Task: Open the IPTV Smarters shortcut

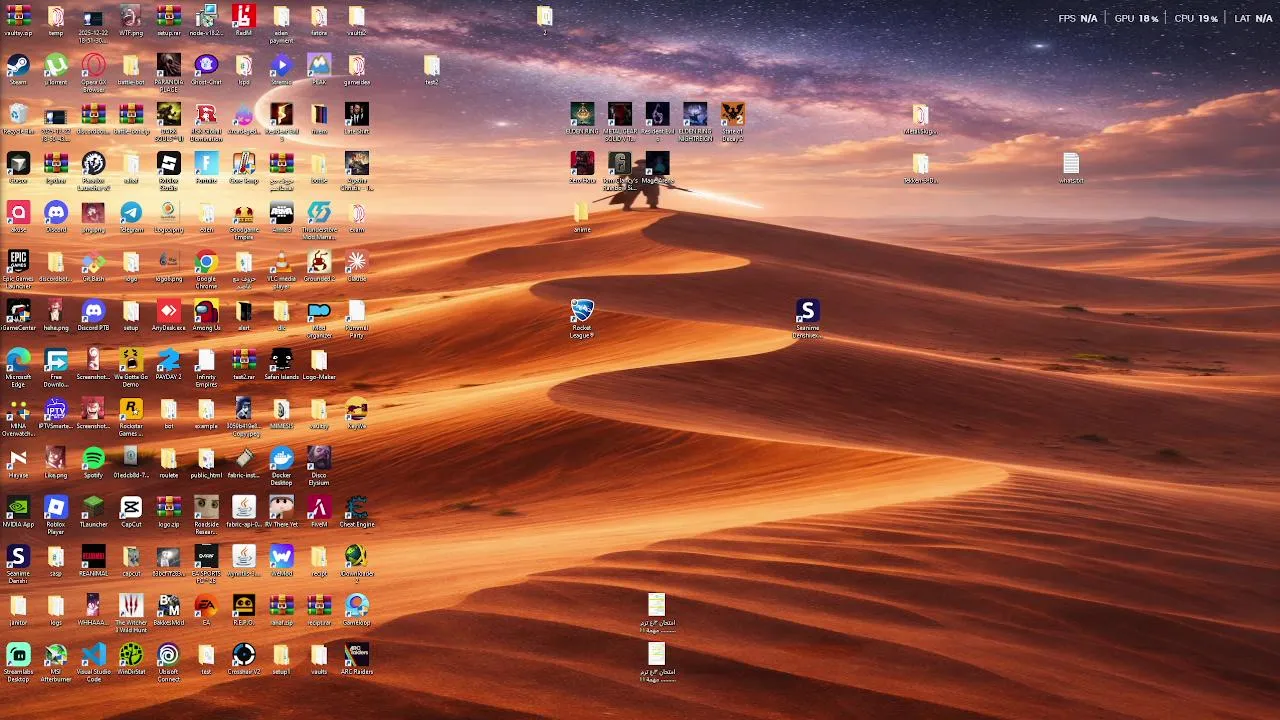Action: [56, 412]
